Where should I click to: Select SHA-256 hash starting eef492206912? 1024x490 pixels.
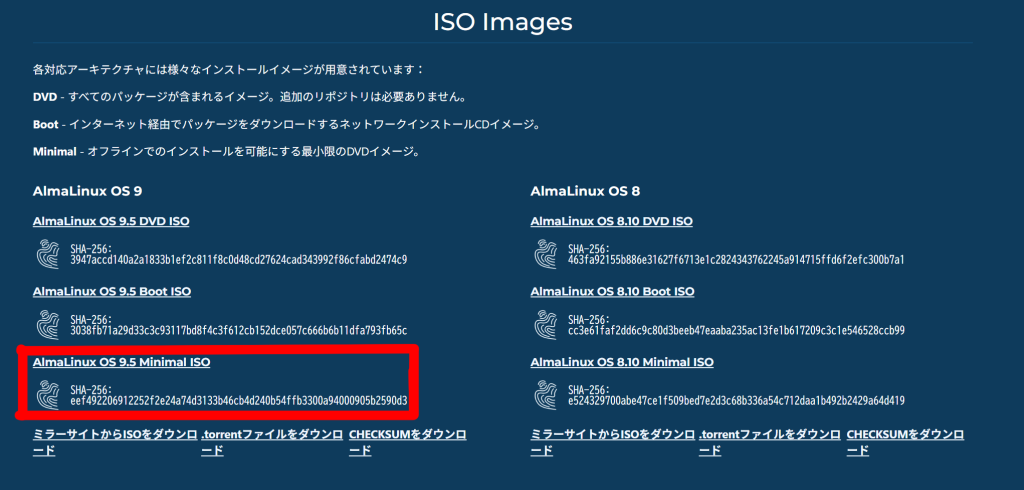coord(238,400)
